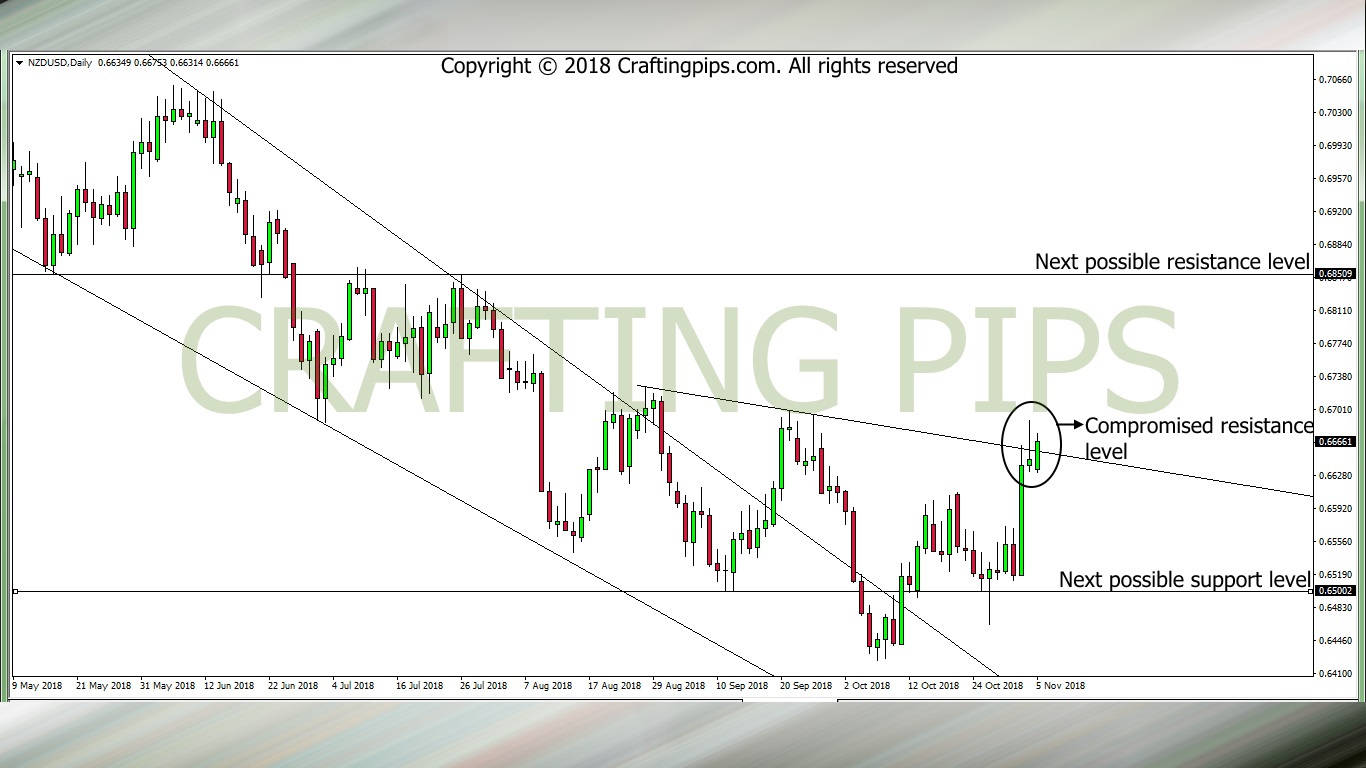Viewport: 1366px width, 768px height.
Task: Click the 10 Sep 2018 date label
Action: (742, 686)
